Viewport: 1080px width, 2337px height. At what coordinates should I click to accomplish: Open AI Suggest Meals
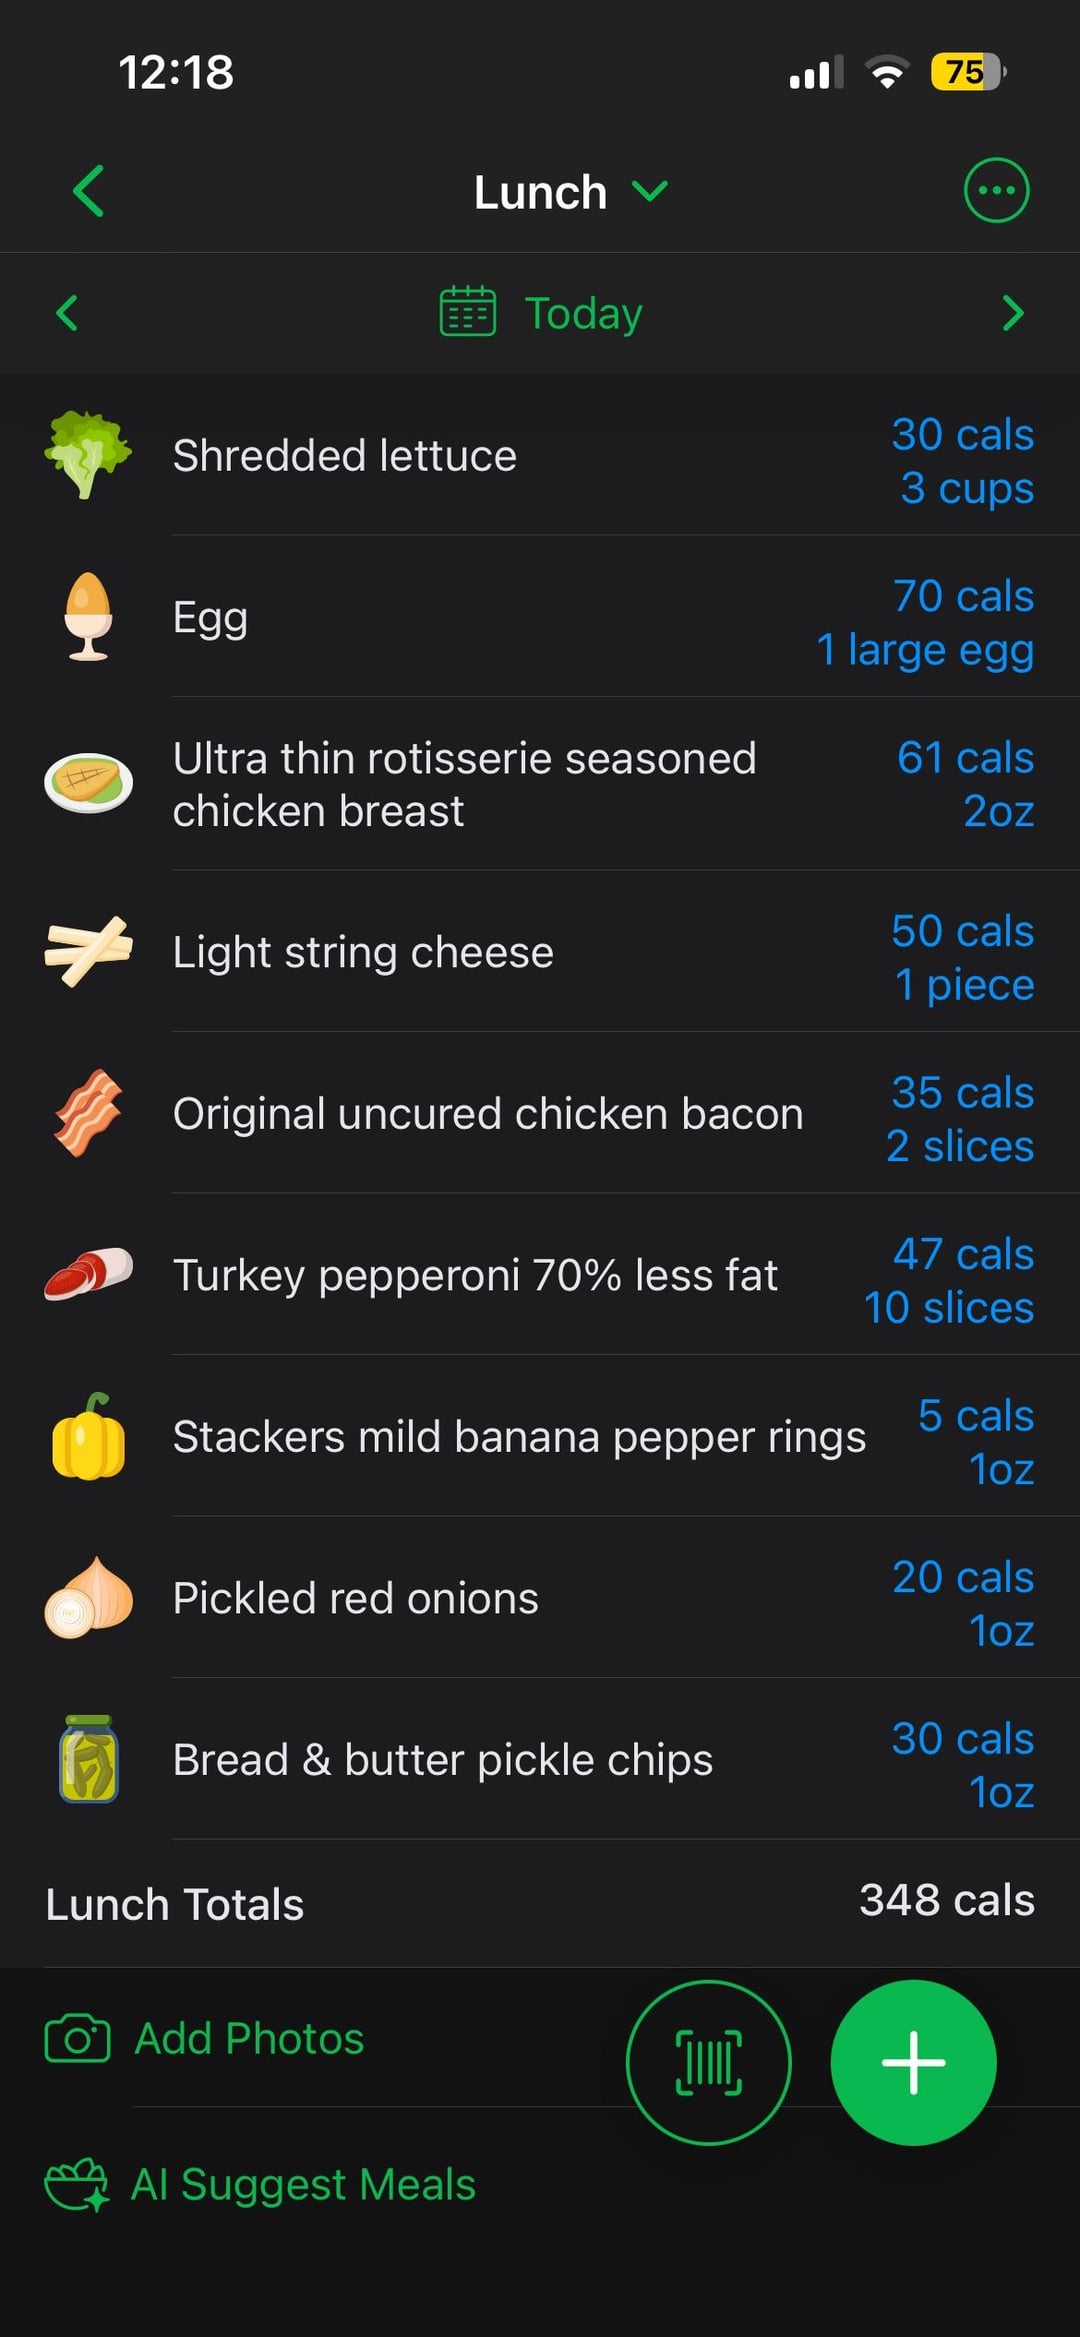(302, 2184)
